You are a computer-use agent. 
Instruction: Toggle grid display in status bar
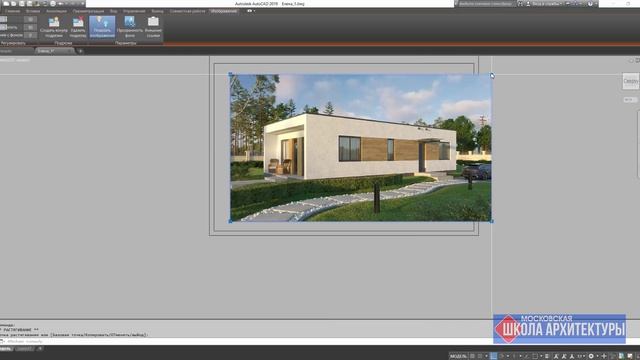(x=472, y=356)
